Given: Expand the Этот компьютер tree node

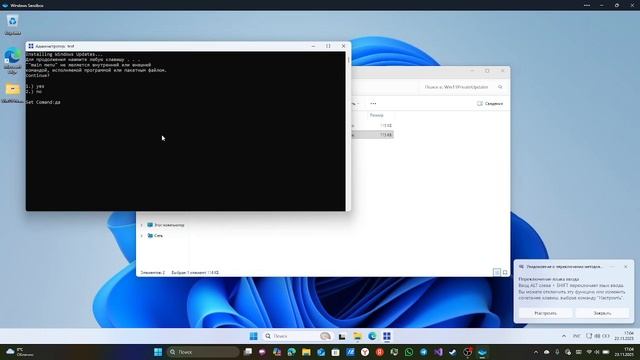Looking at the screenshot, I should point(142,225).
